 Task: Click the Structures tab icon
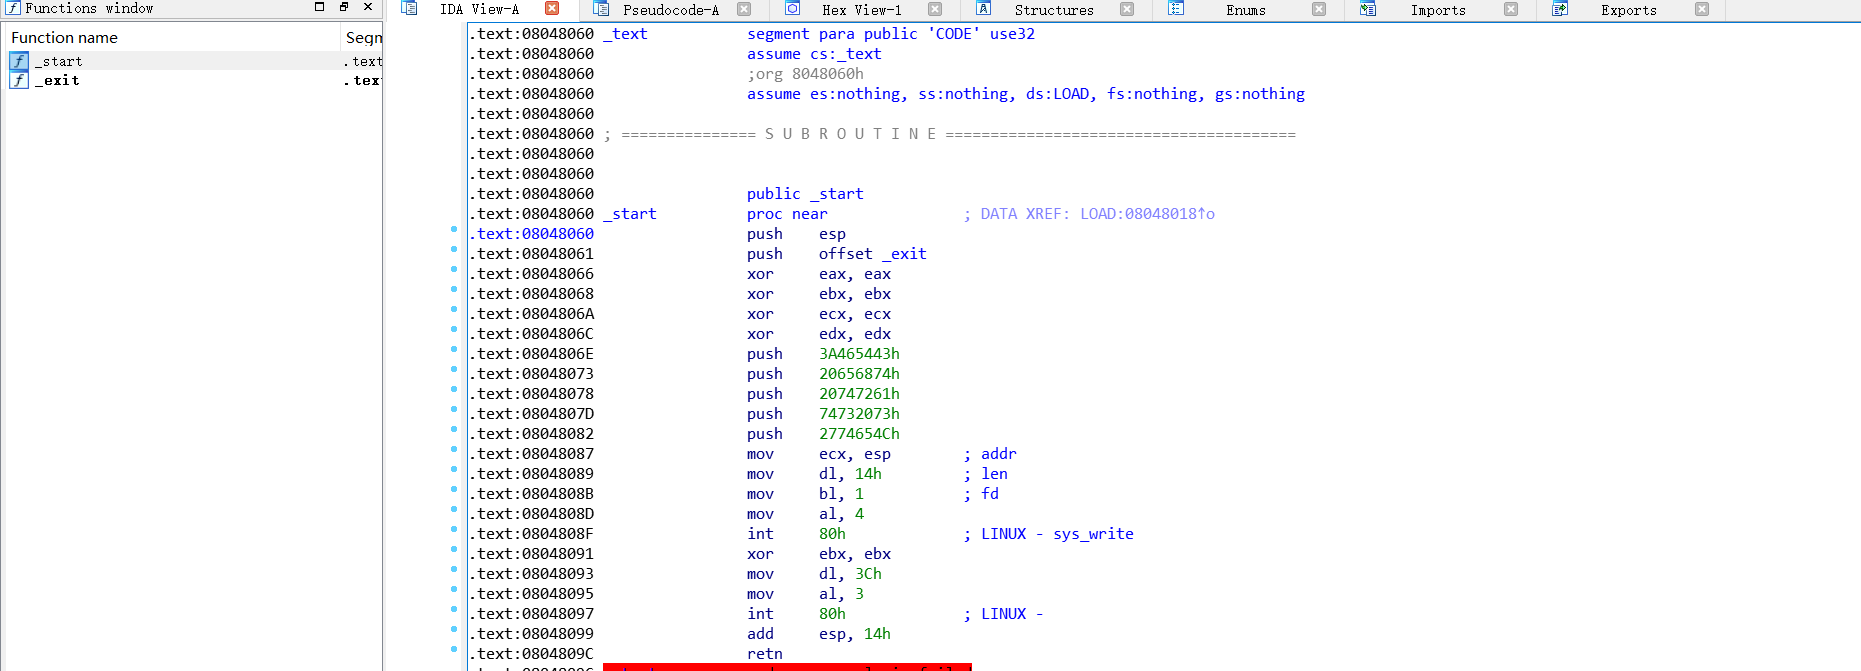point(984,9)
